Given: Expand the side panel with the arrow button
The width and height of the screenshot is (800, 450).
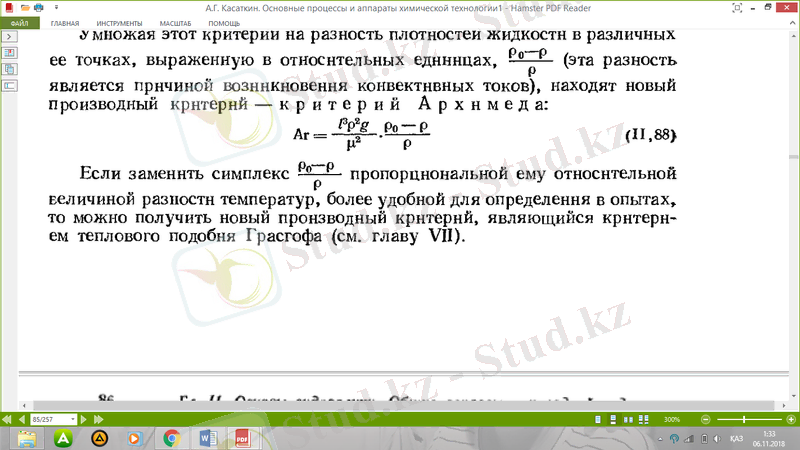Looking at the screenshot, I should point(9,37).
